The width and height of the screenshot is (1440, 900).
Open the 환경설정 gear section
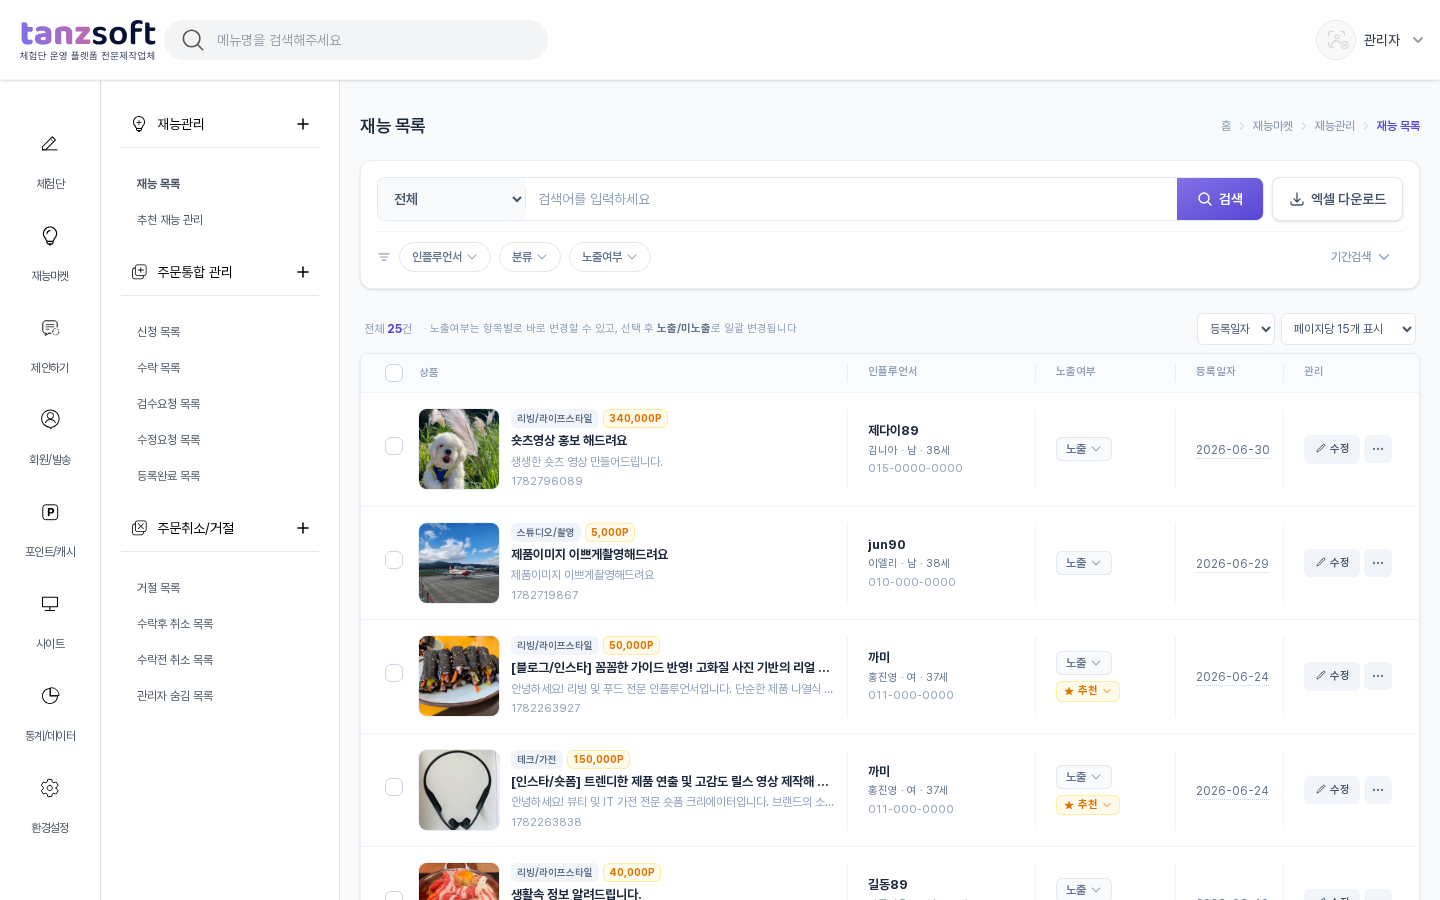[x=50, y=805]
